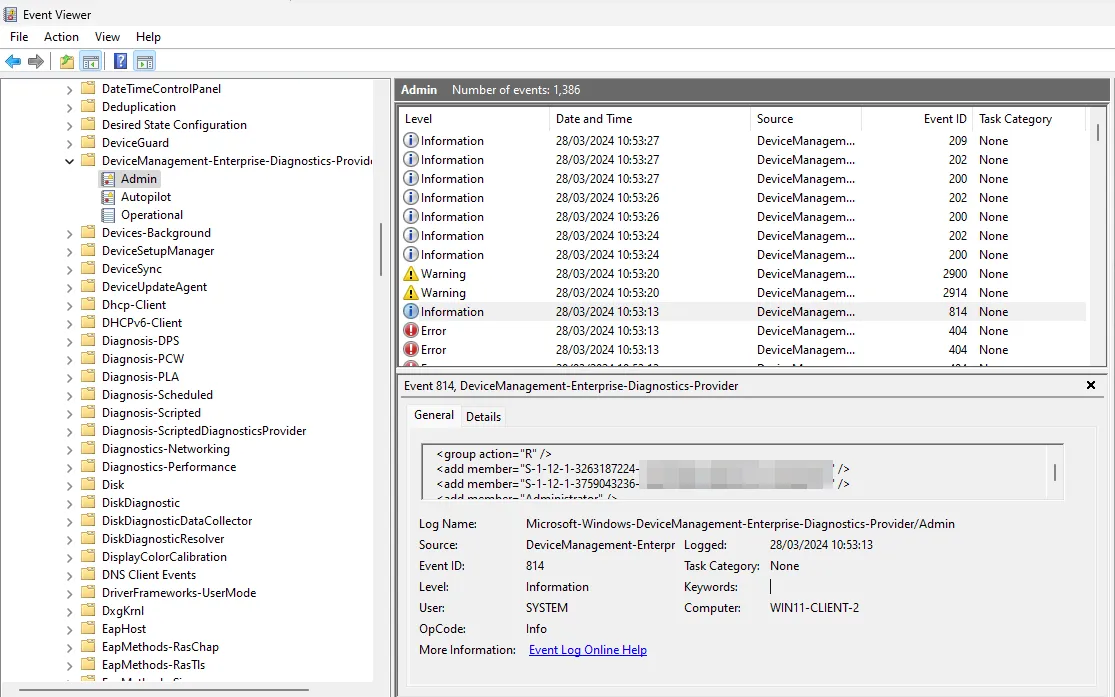Open the Help question mark toolbar icon
The height and width of the screenshot is (697, 1115).
[120, 62]
